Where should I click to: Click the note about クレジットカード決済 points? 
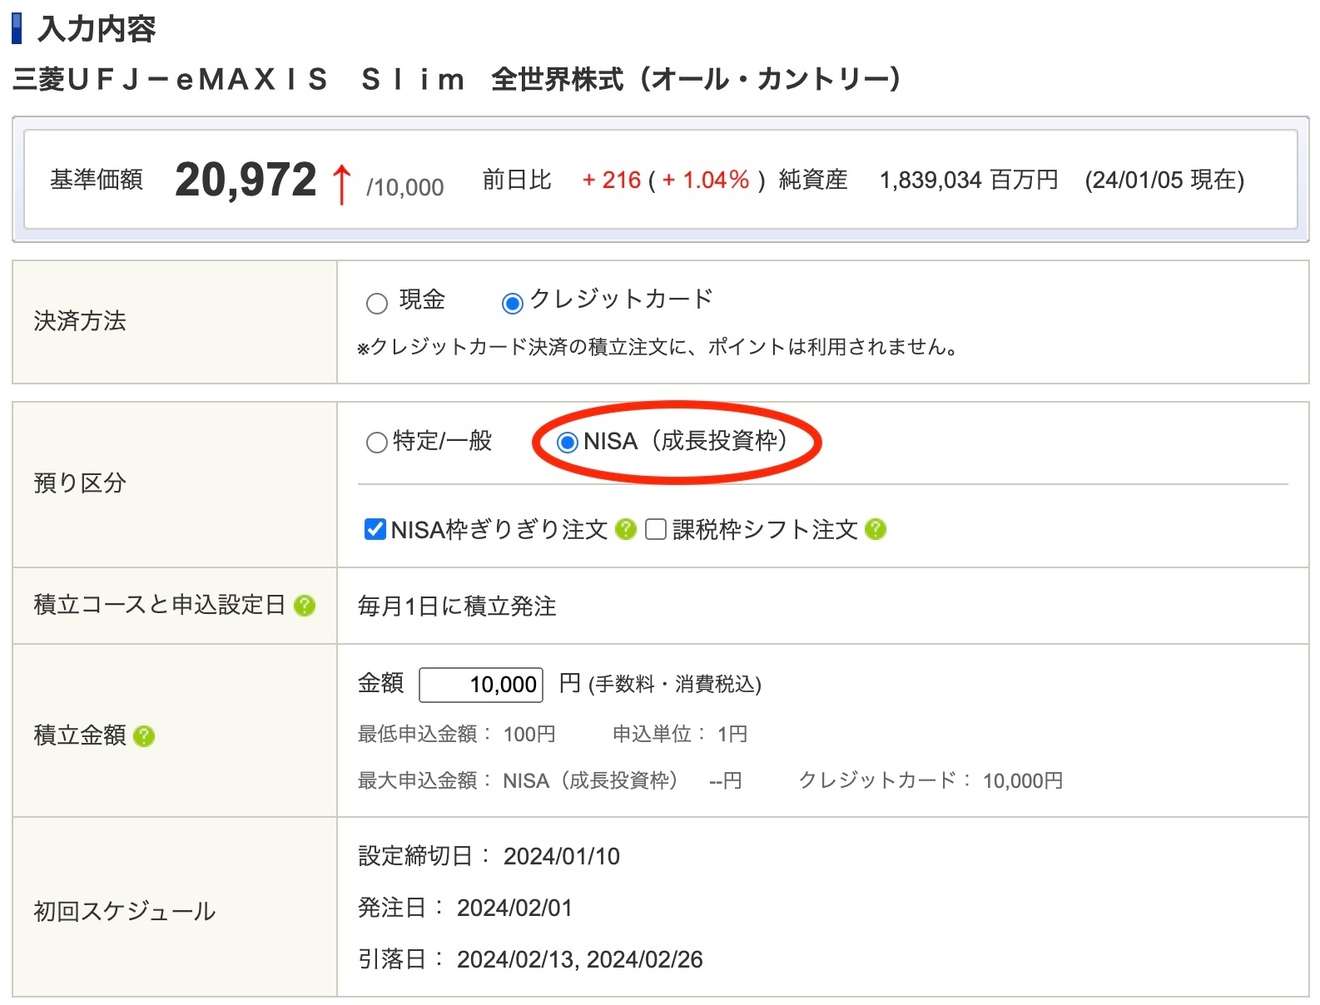point(660,347)
